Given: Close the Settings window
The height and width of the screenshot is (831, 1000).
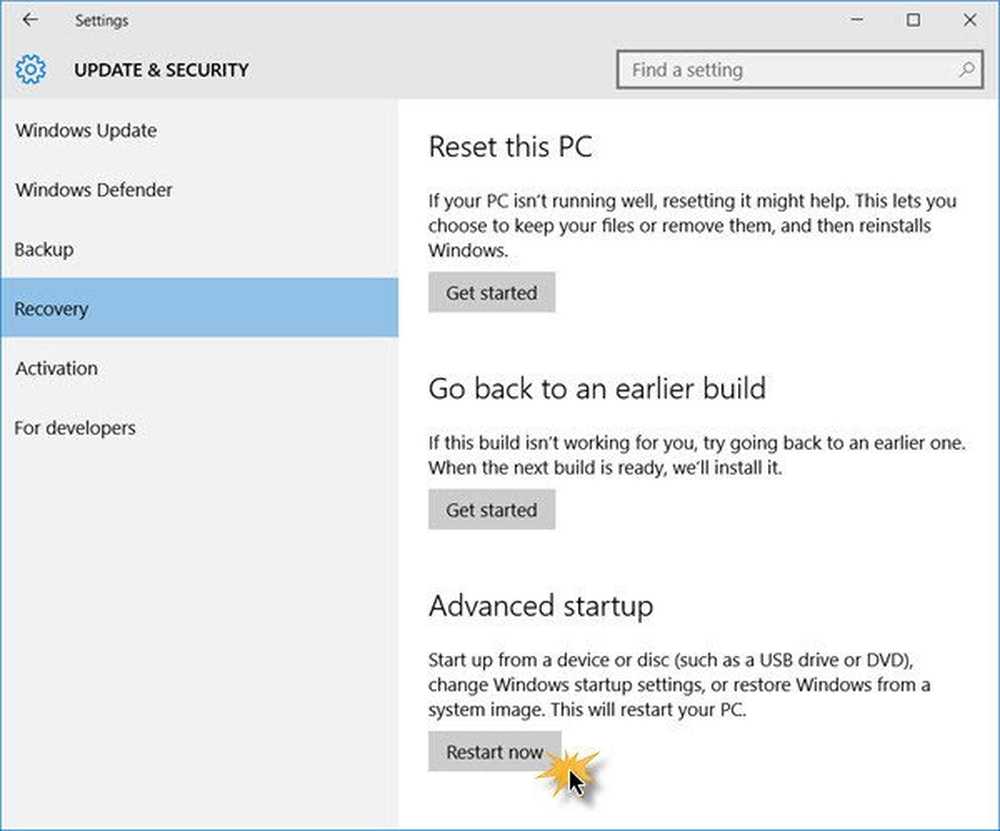Looking at the screenshot, I should click(x=969, y=20).
